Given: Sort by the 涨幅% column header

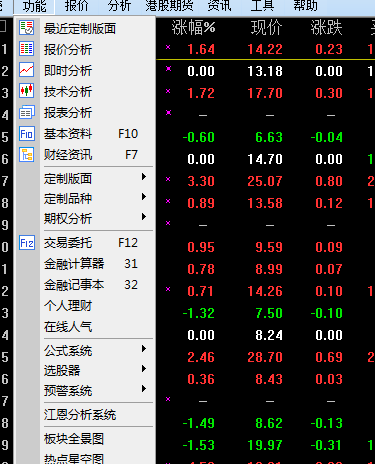Looking at the screenshot, I should [x=193, y=28].
